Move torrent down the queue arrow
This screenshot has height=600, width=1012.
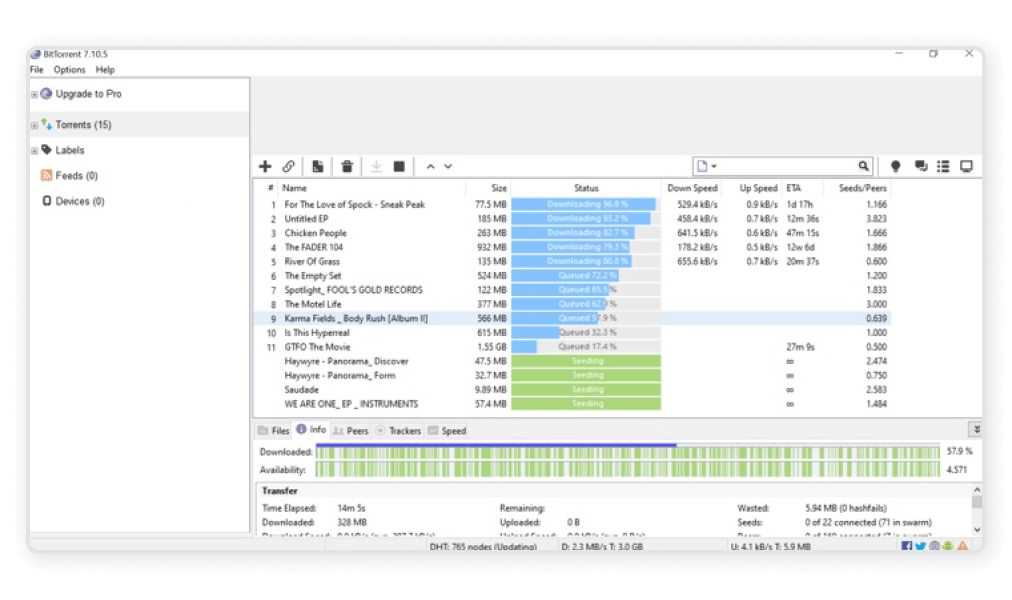pos(448,166)
